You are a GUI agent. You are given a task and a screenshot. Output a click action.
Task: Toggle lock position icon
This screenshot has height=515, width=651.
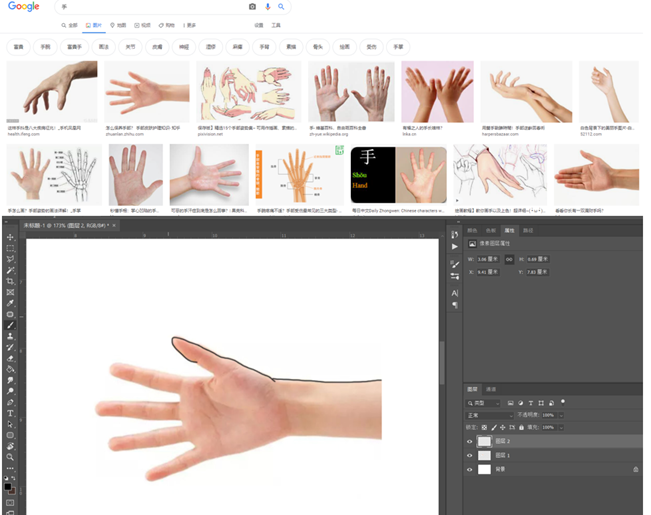(x=503, y=427)
